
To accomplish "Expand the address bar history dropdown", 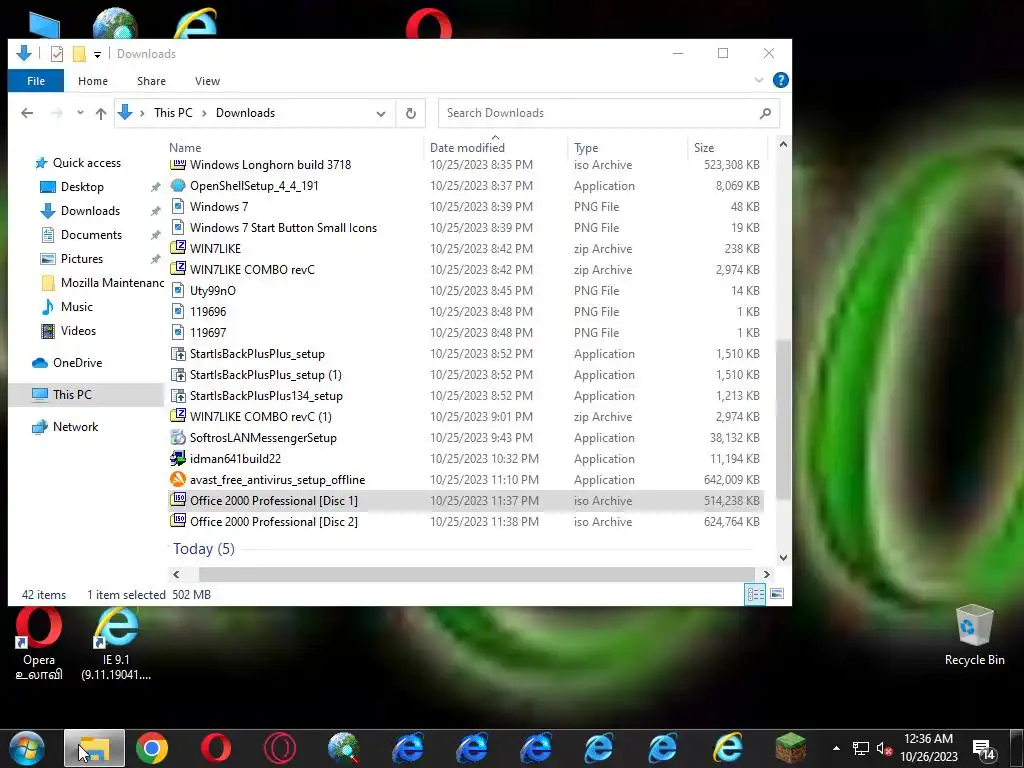I will point(381,113).
